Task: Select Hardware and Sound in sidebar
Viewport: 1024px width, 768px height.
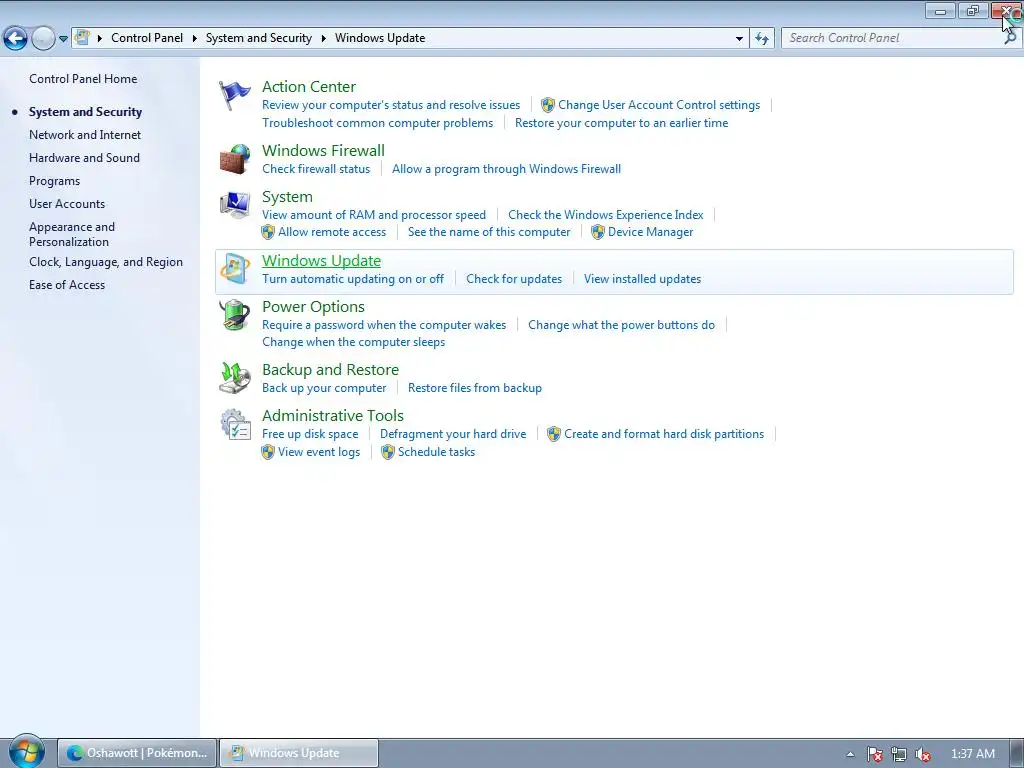Action: (x=84, y=158)
